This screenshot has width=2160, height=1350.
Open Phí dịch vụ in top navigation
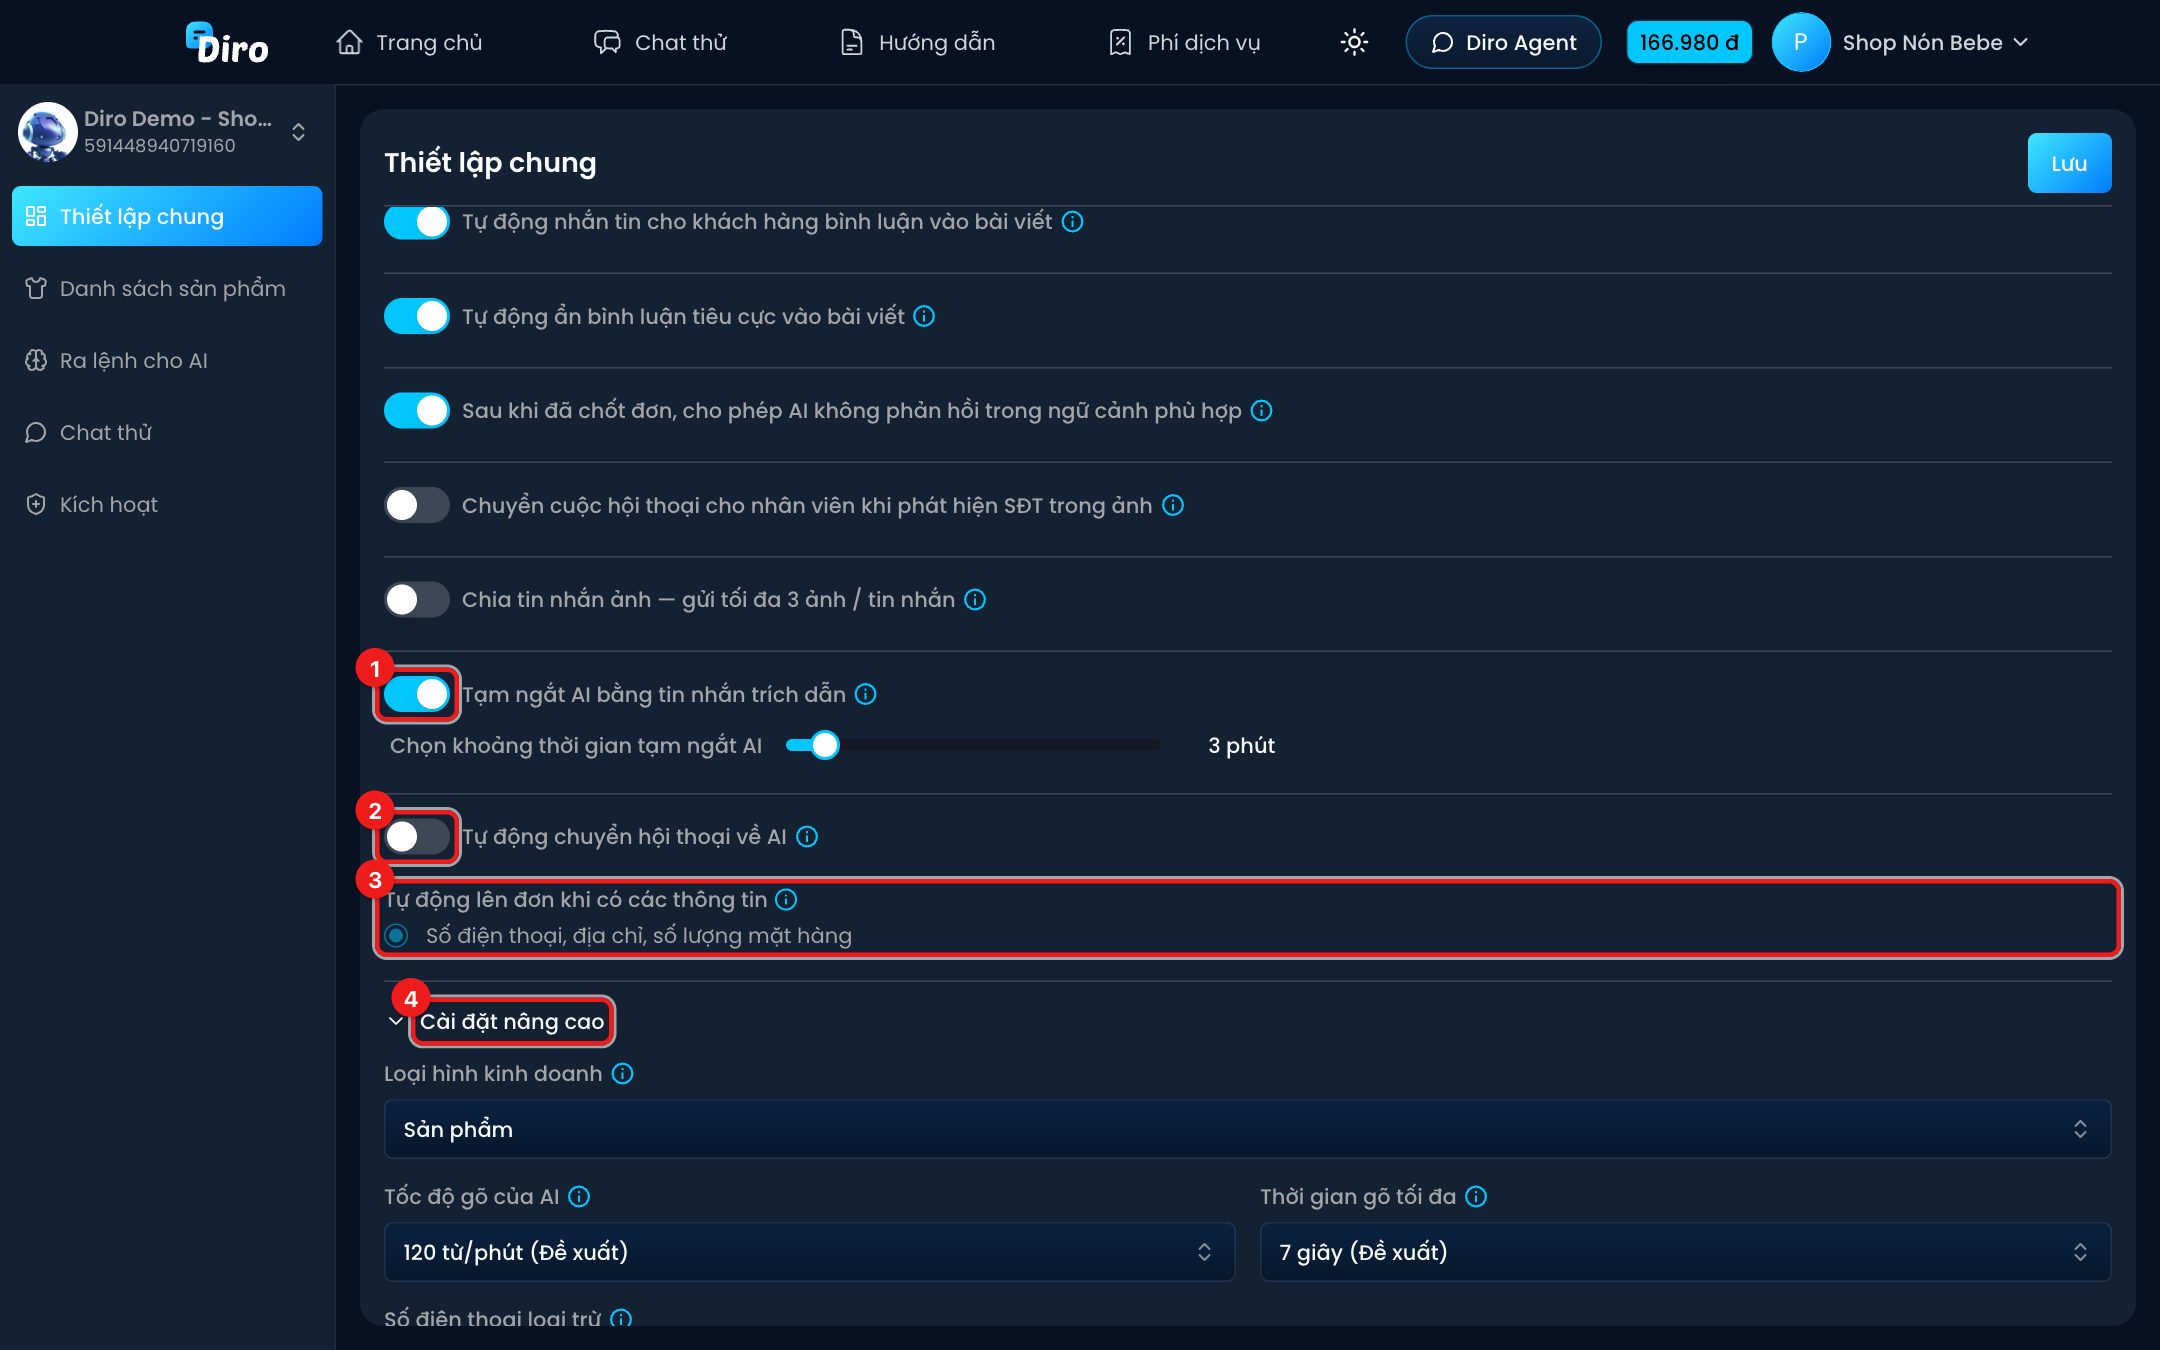(x=1185, y=42)
